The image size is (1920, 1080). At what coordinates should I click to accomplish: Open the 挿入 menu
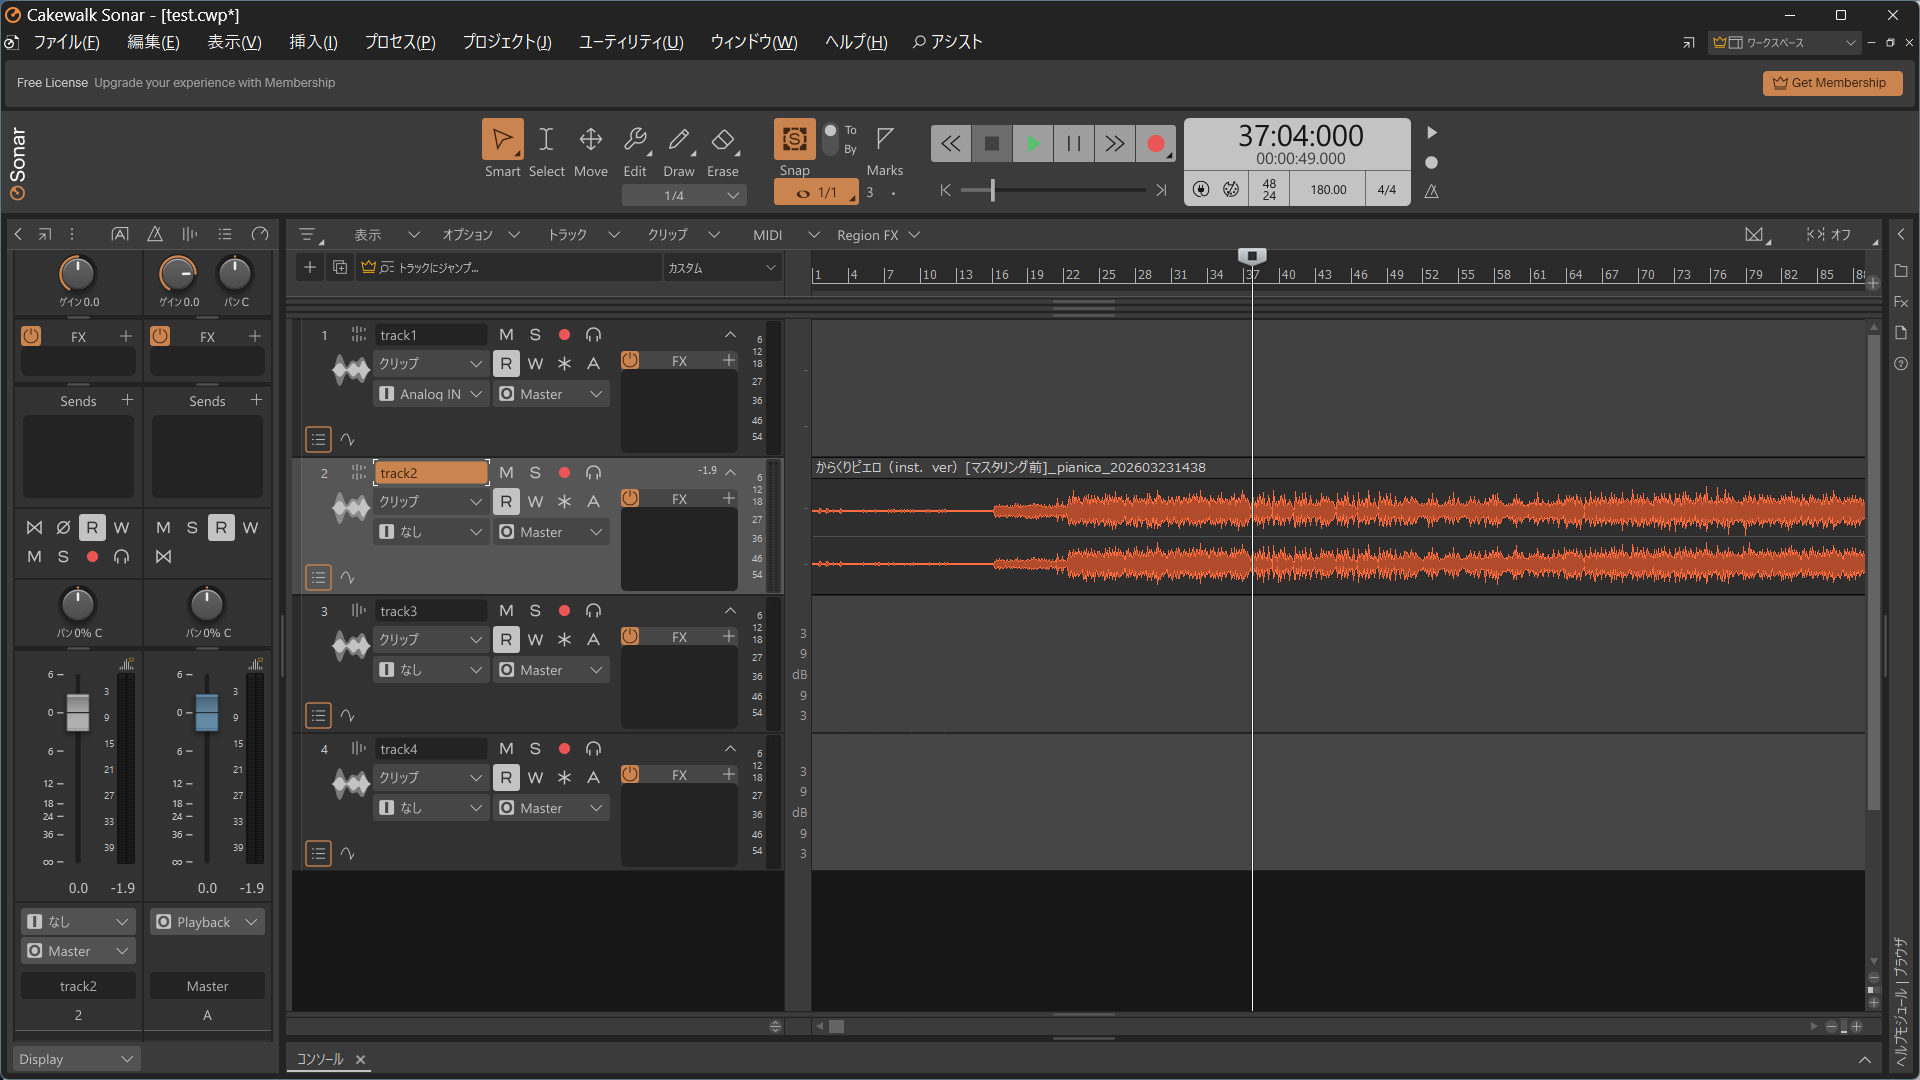[313, 42]
